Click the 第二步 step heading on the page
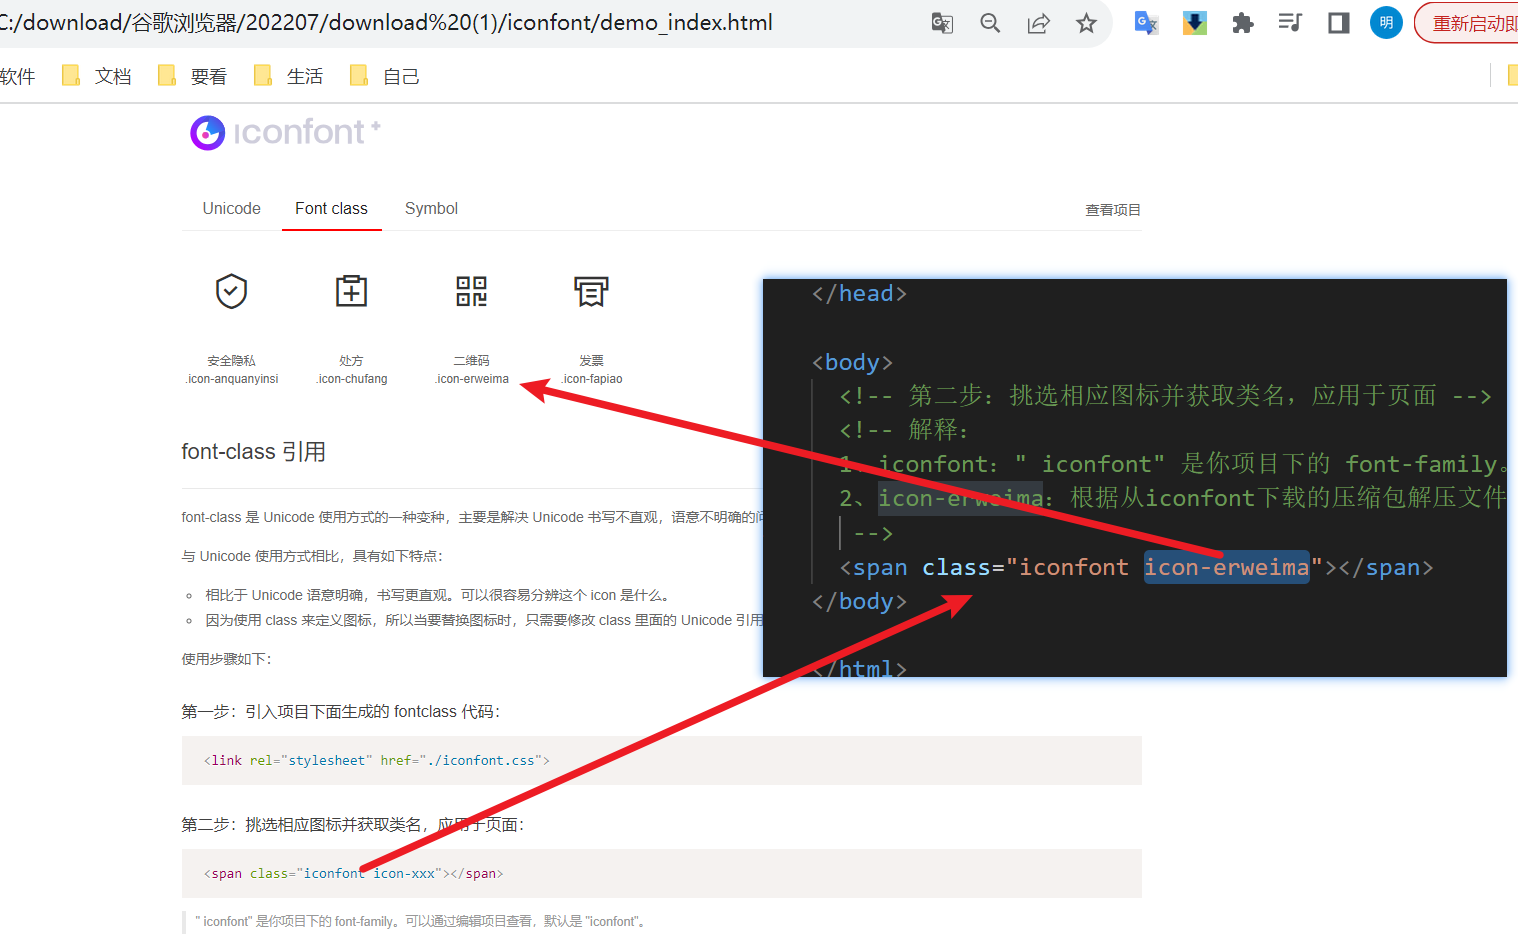Viewport: 1518px width, 948px height. pyautogui.click(x=352, y=825)
